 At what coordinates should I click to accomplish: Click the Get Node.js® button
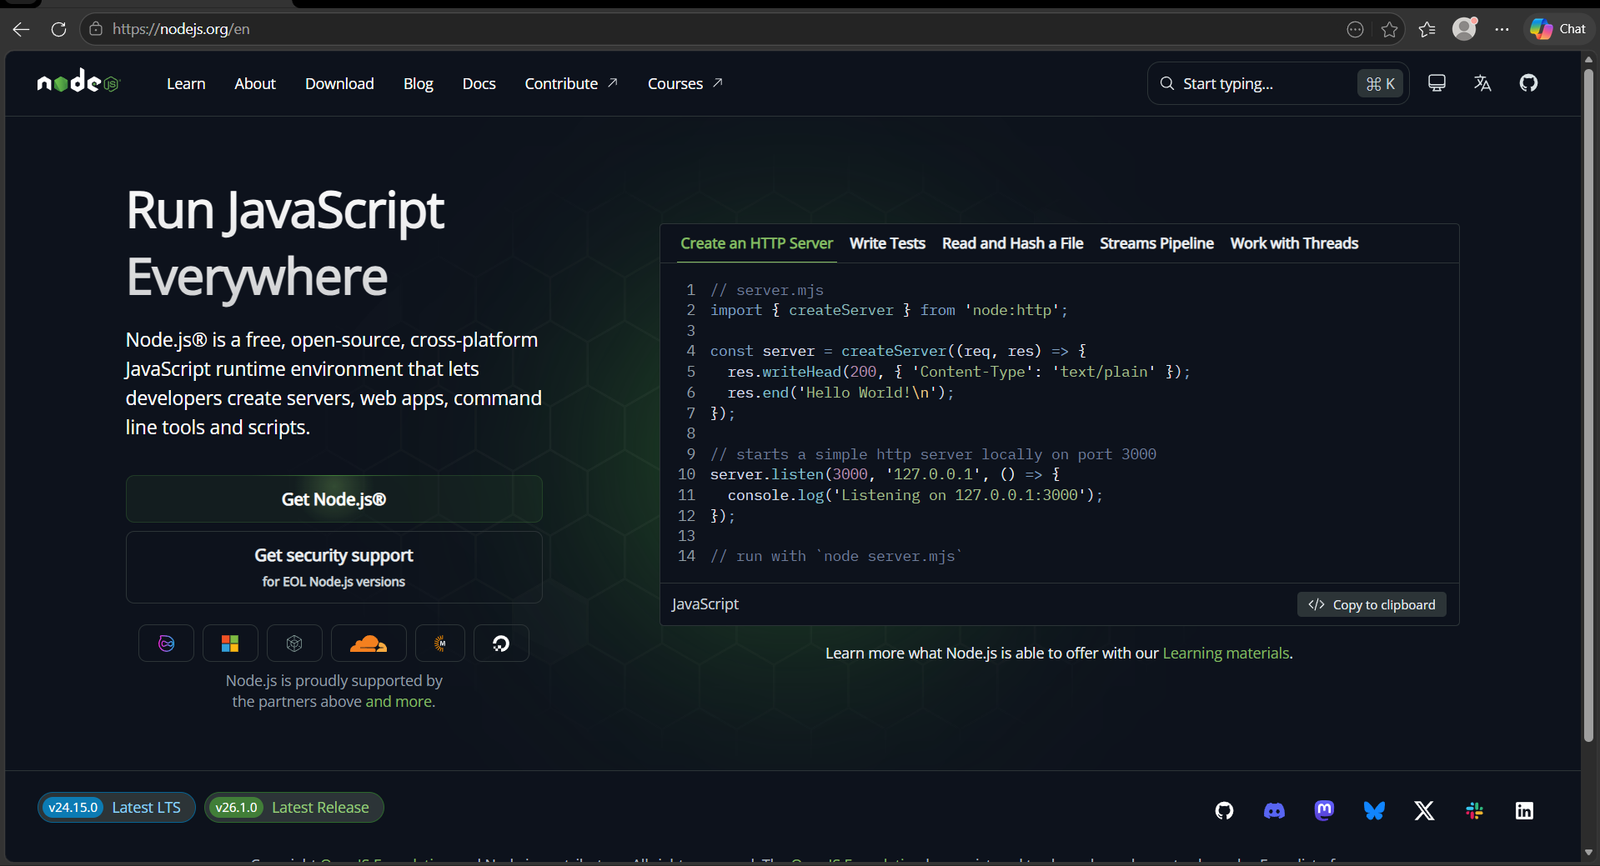334,499
